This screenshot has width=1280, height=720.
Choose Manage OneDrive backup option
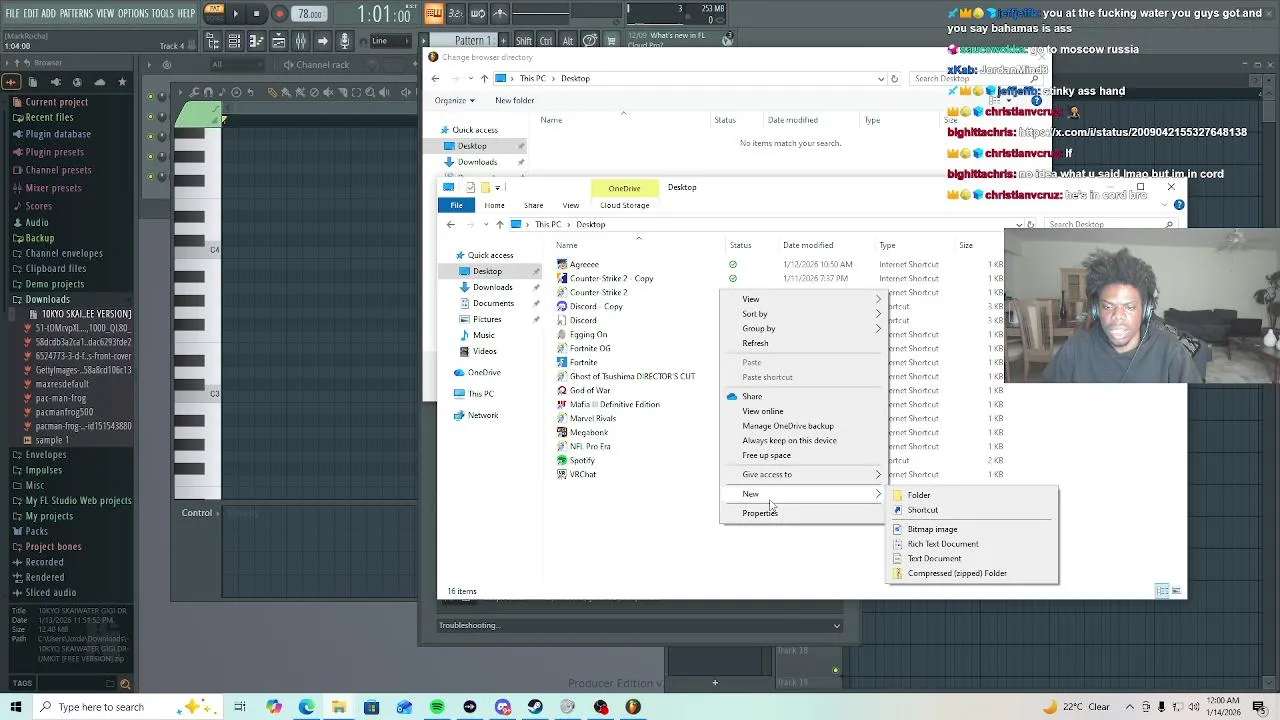click(x=788, y=426)
